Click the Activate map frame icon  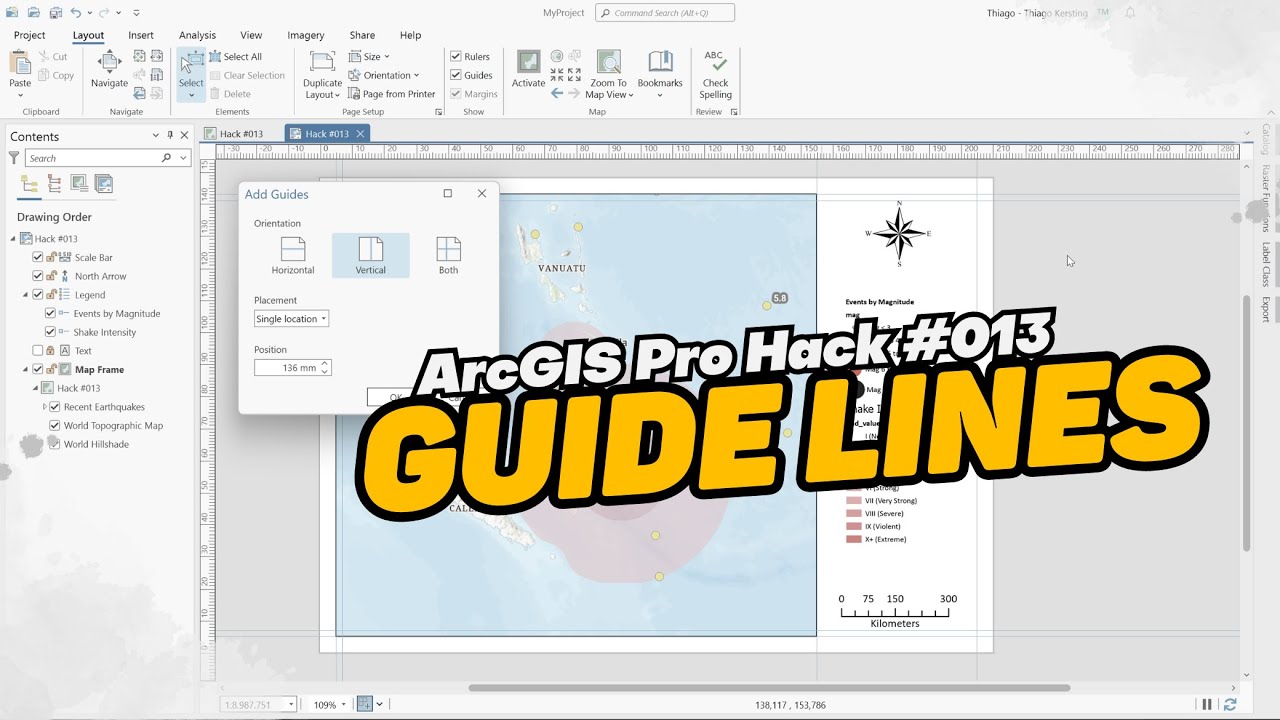[x=528, y=62]
